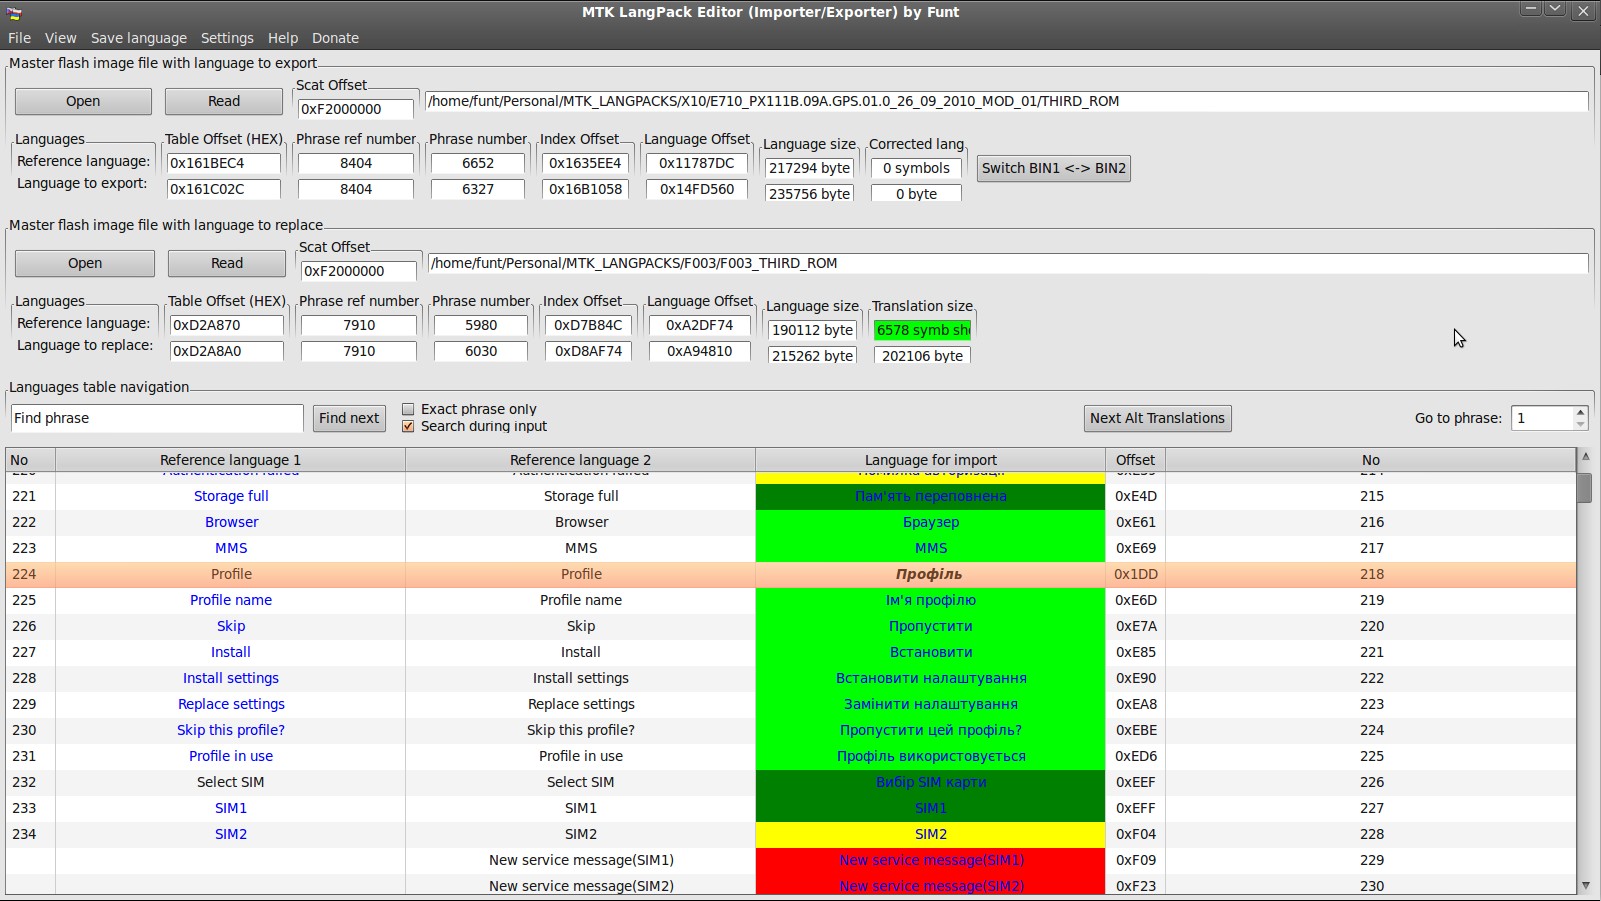Image resolution: width=1601 pixels, height=901 pixels.
Task: Click the green Translation size field
Action: [922, 330]
